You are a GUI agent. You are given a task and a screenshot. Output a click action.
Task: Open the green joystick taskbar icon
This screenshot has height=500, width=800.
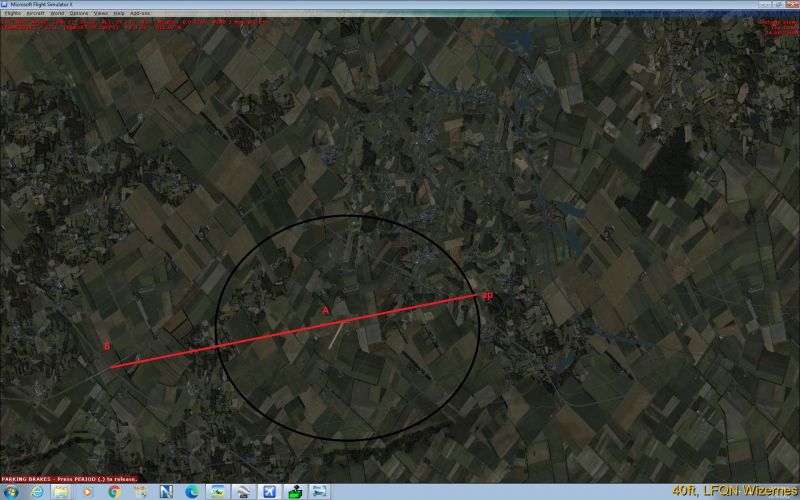[295, 492]
